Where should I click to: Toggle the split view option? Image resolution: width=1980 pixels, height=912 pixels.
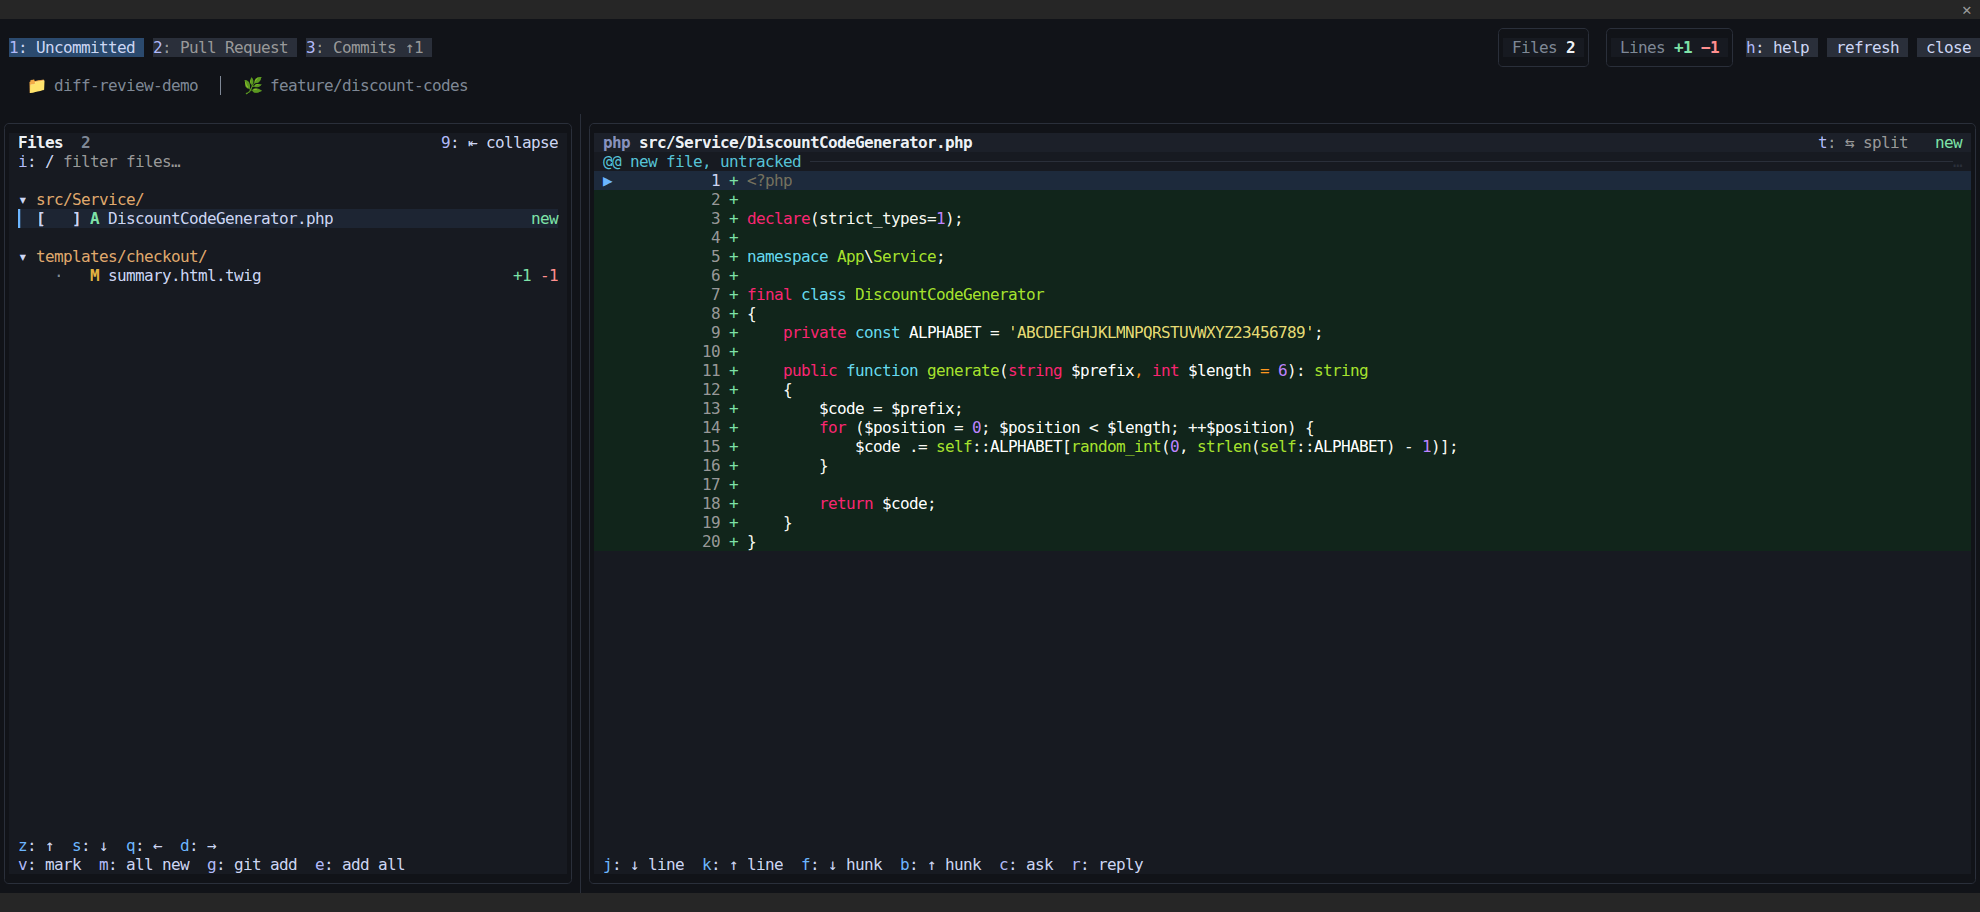pos(1862,143)
